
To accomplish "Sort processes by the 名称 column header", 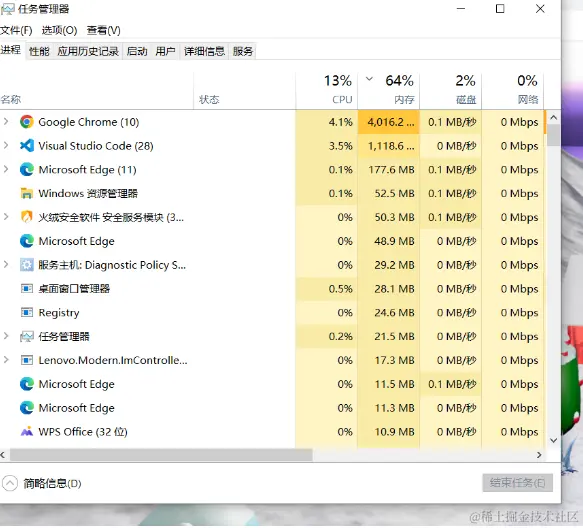I will point(97,91).
